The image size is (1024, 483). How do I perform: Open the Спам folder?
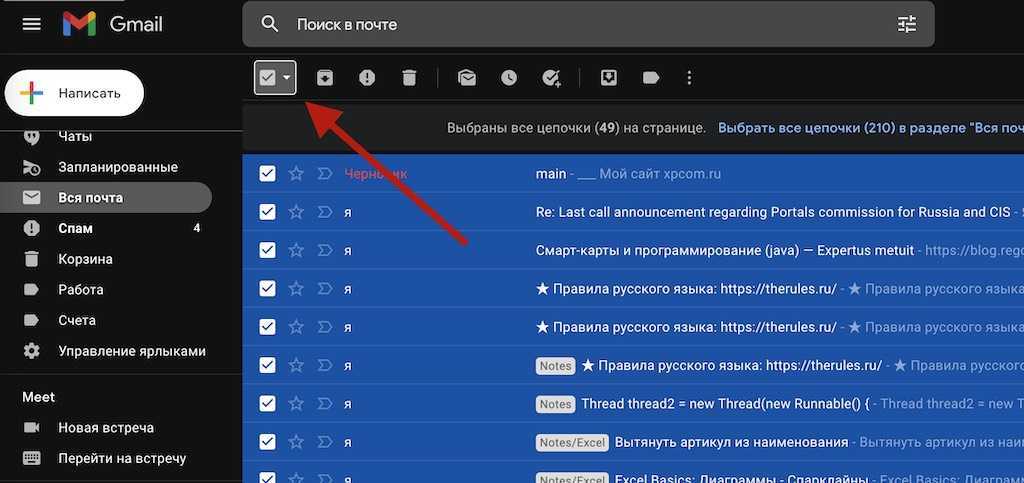[x=76, y=228]
